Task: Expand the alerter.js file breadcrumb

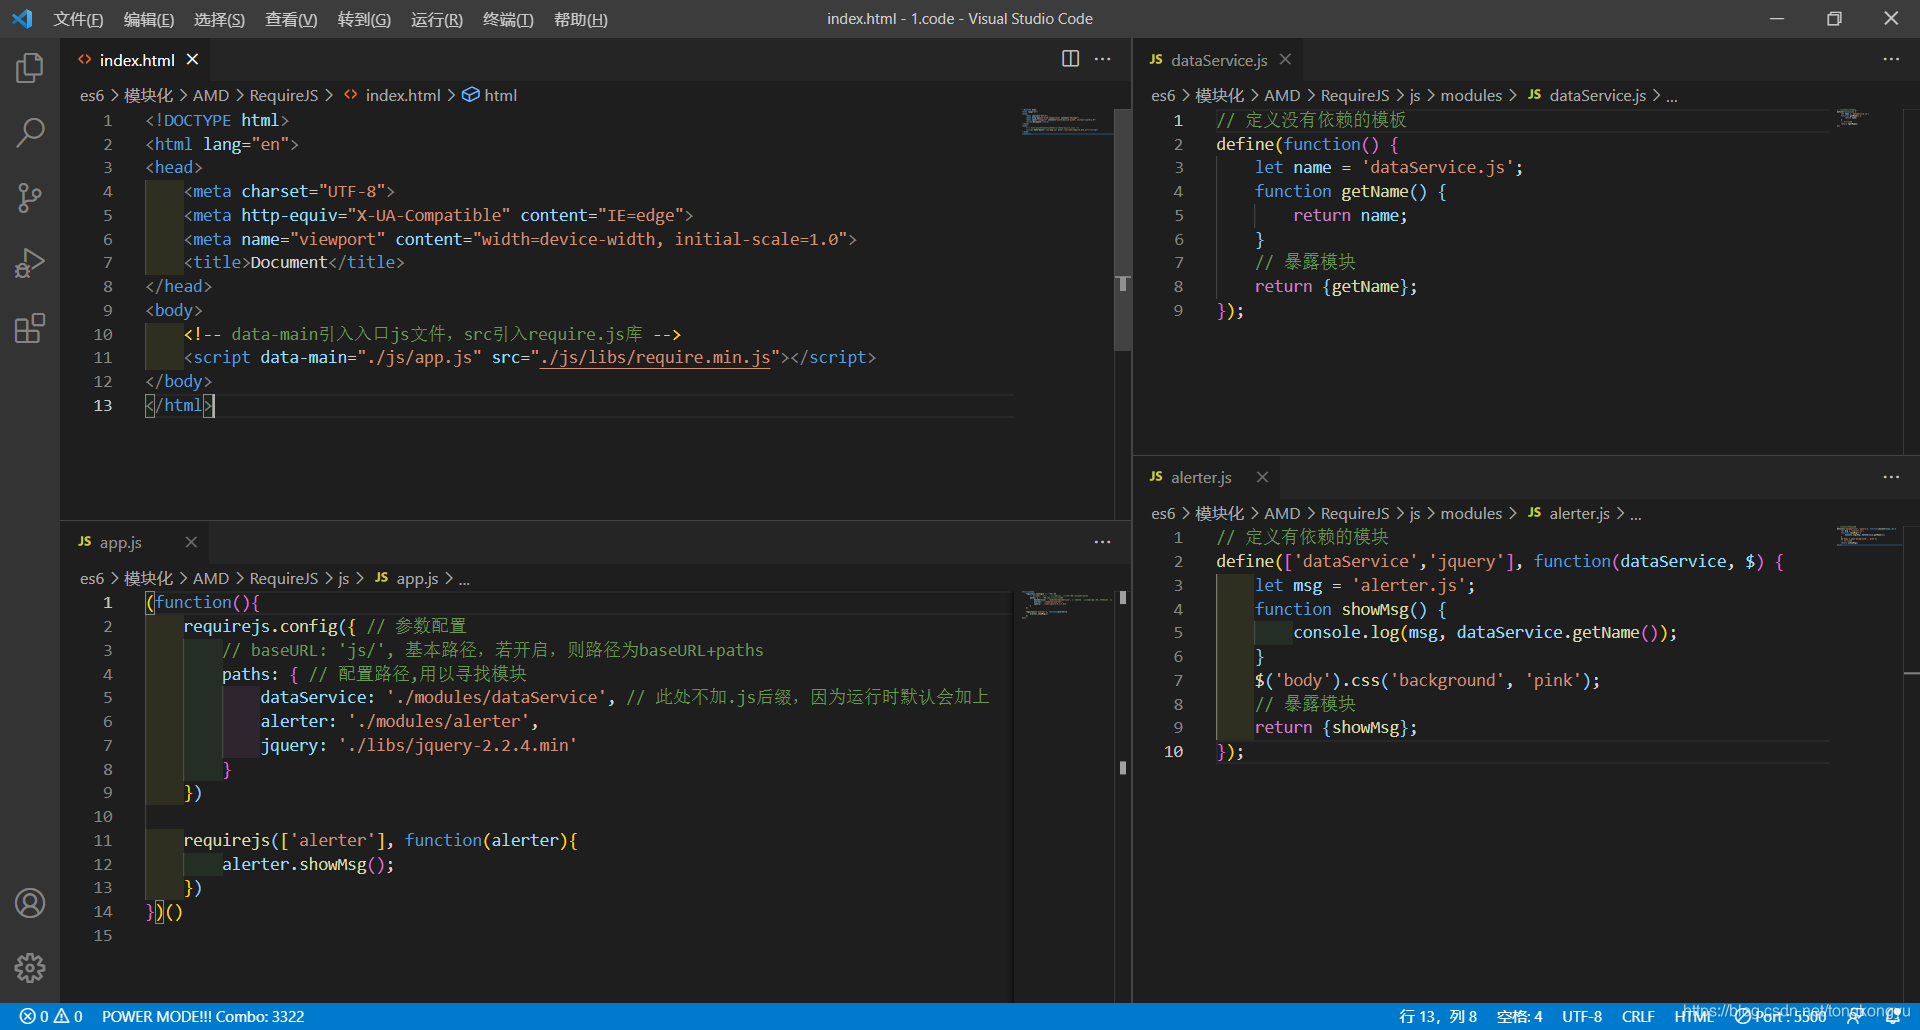Action: tap(1568, 513)
